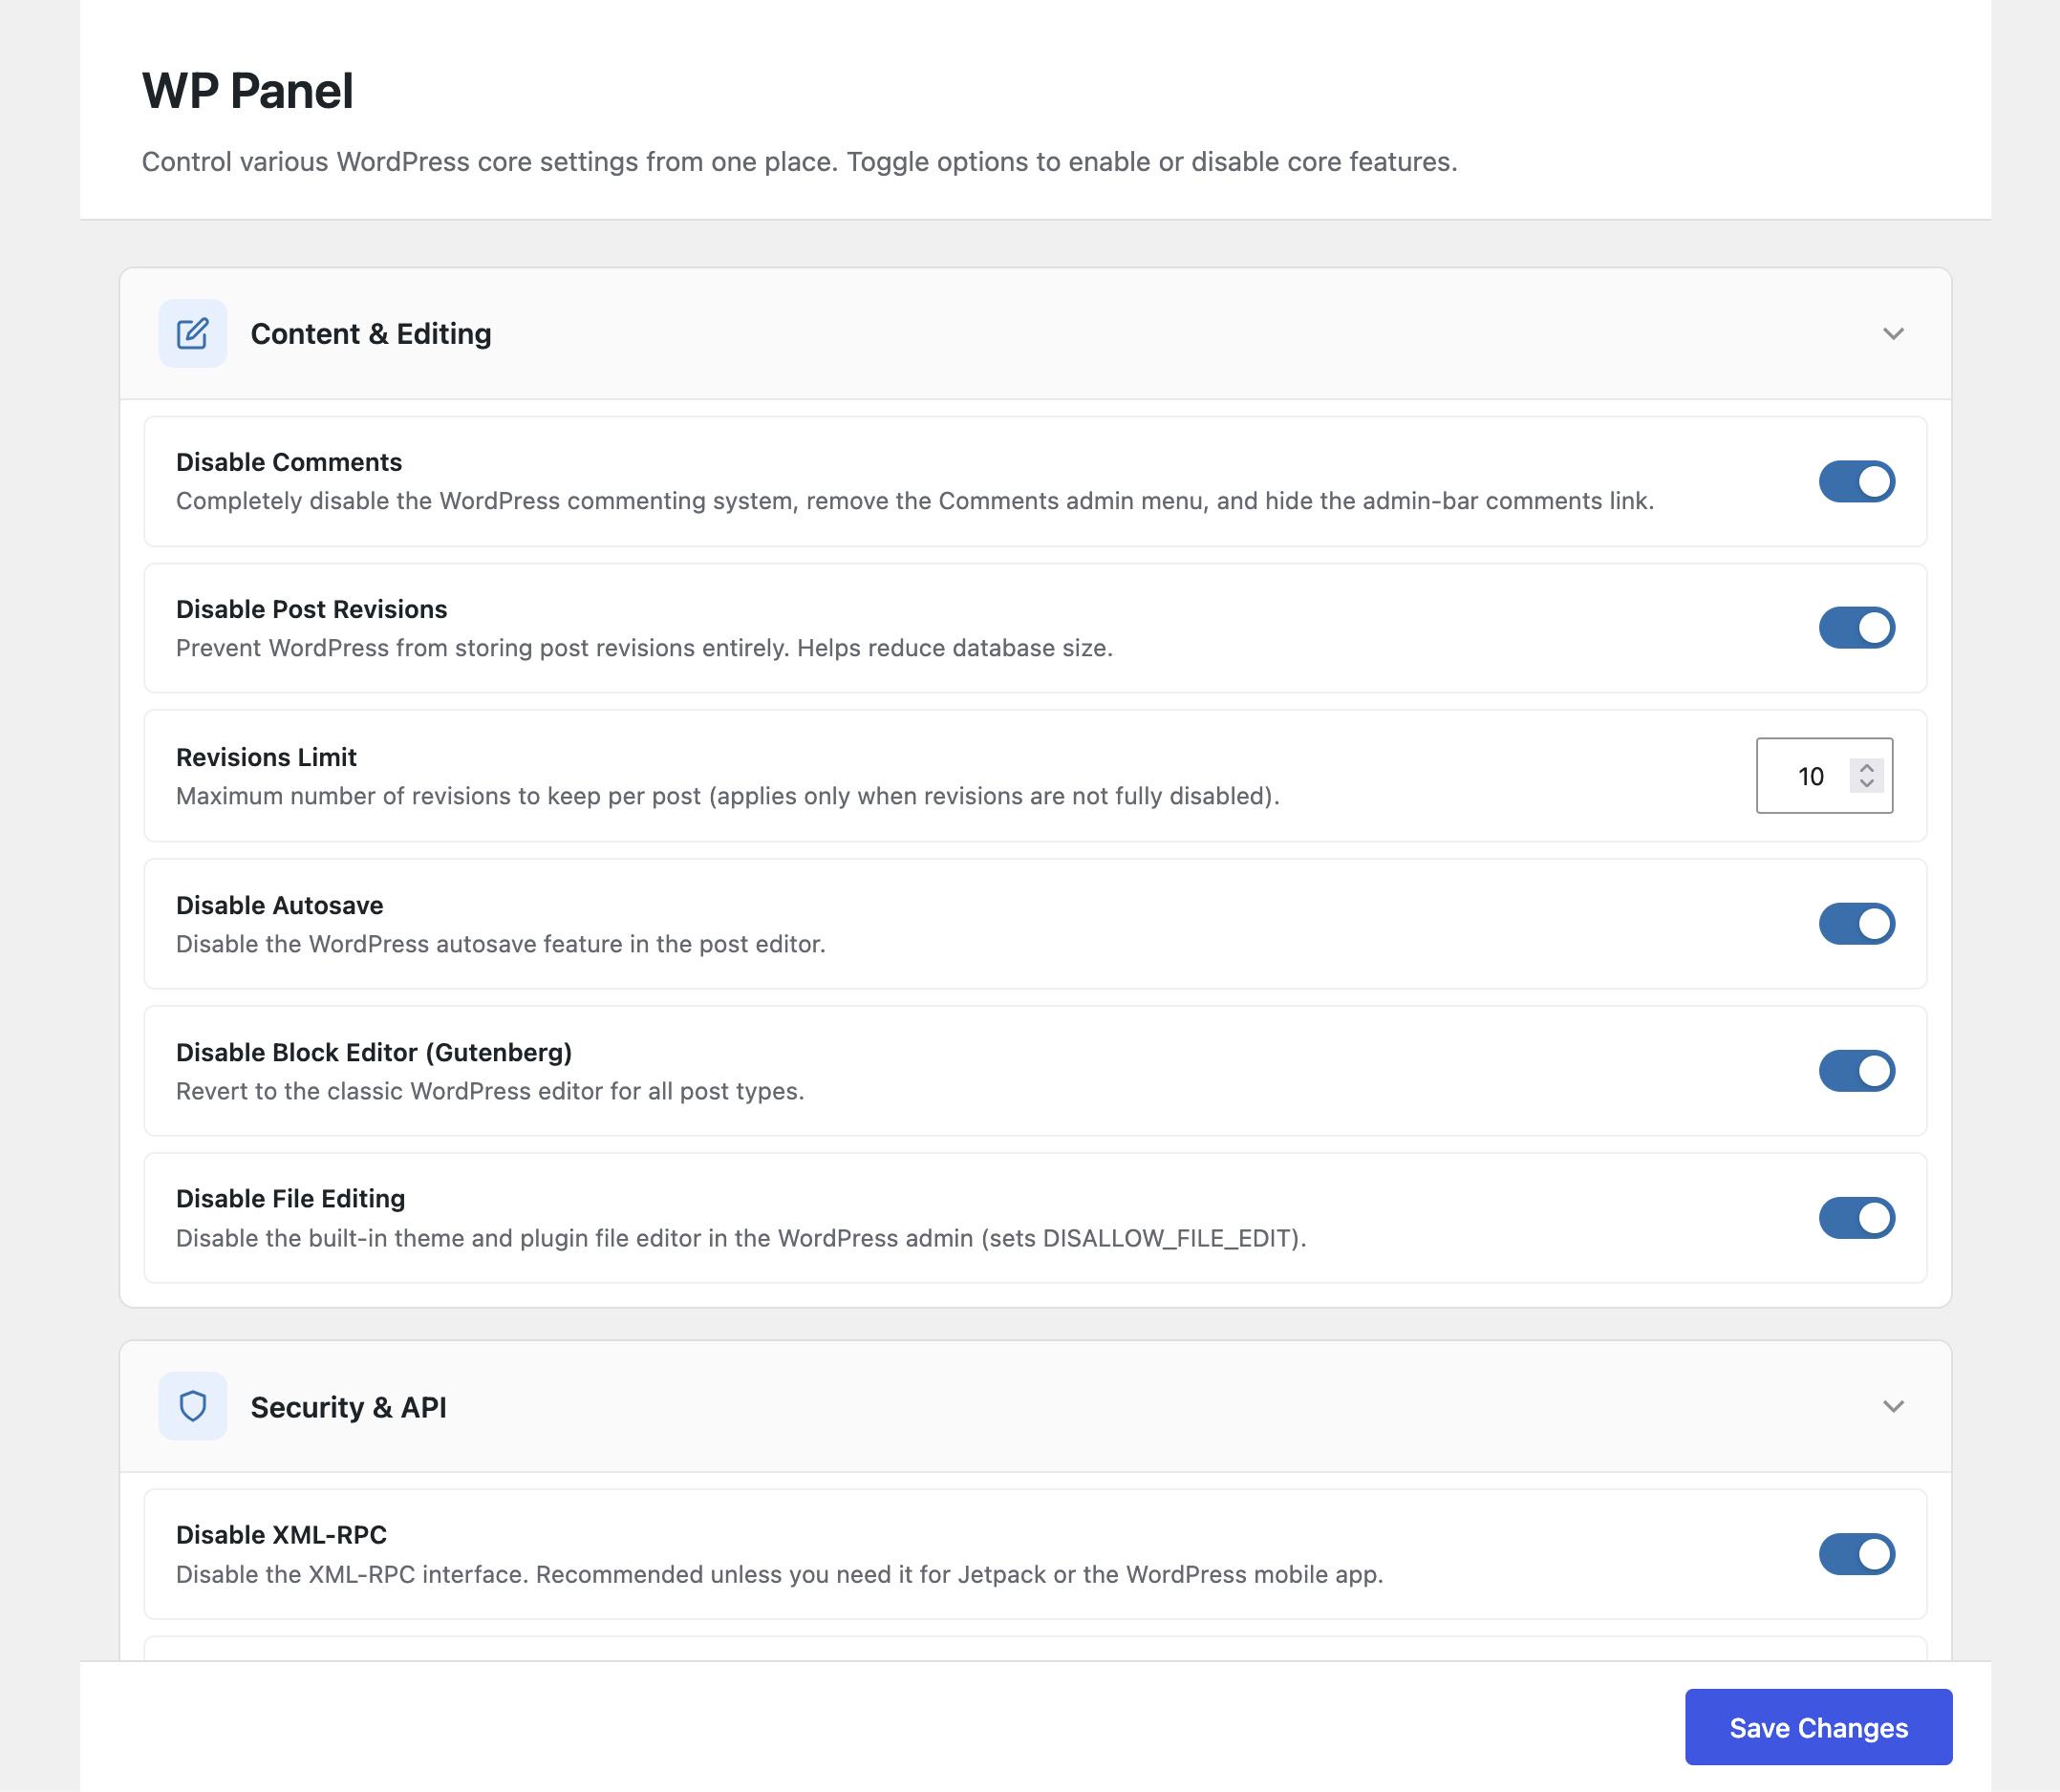Select the Revisions Limit number field
The image size is (2060, 1792).
(x=1810, y=776)
